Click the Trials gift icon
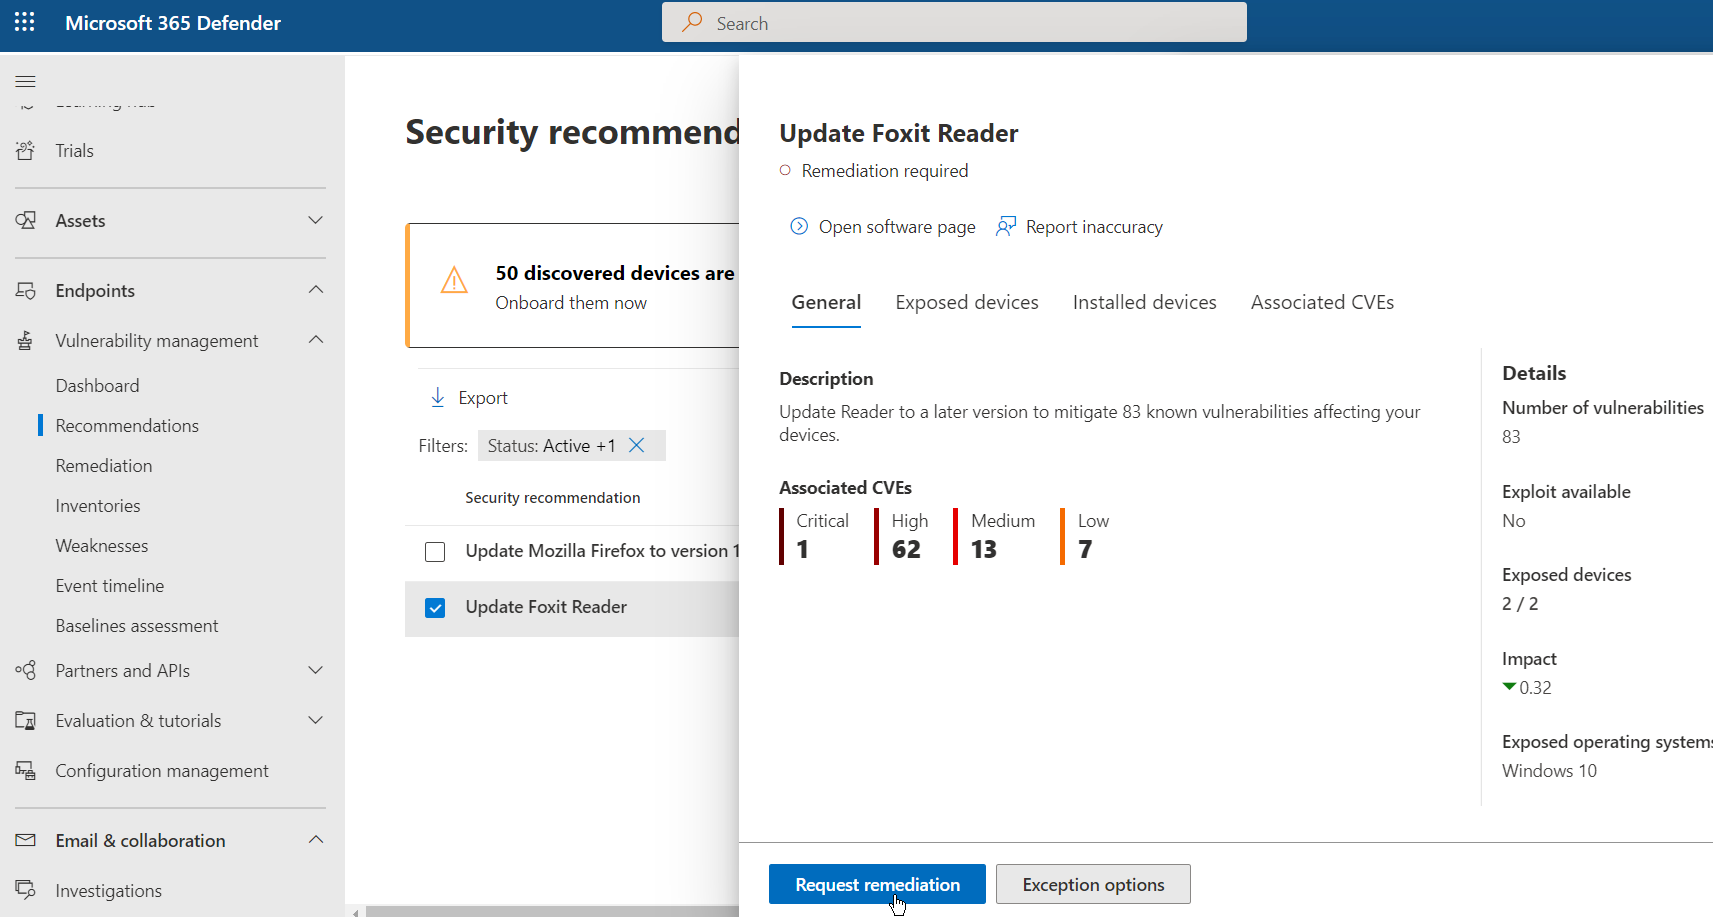 26,151
